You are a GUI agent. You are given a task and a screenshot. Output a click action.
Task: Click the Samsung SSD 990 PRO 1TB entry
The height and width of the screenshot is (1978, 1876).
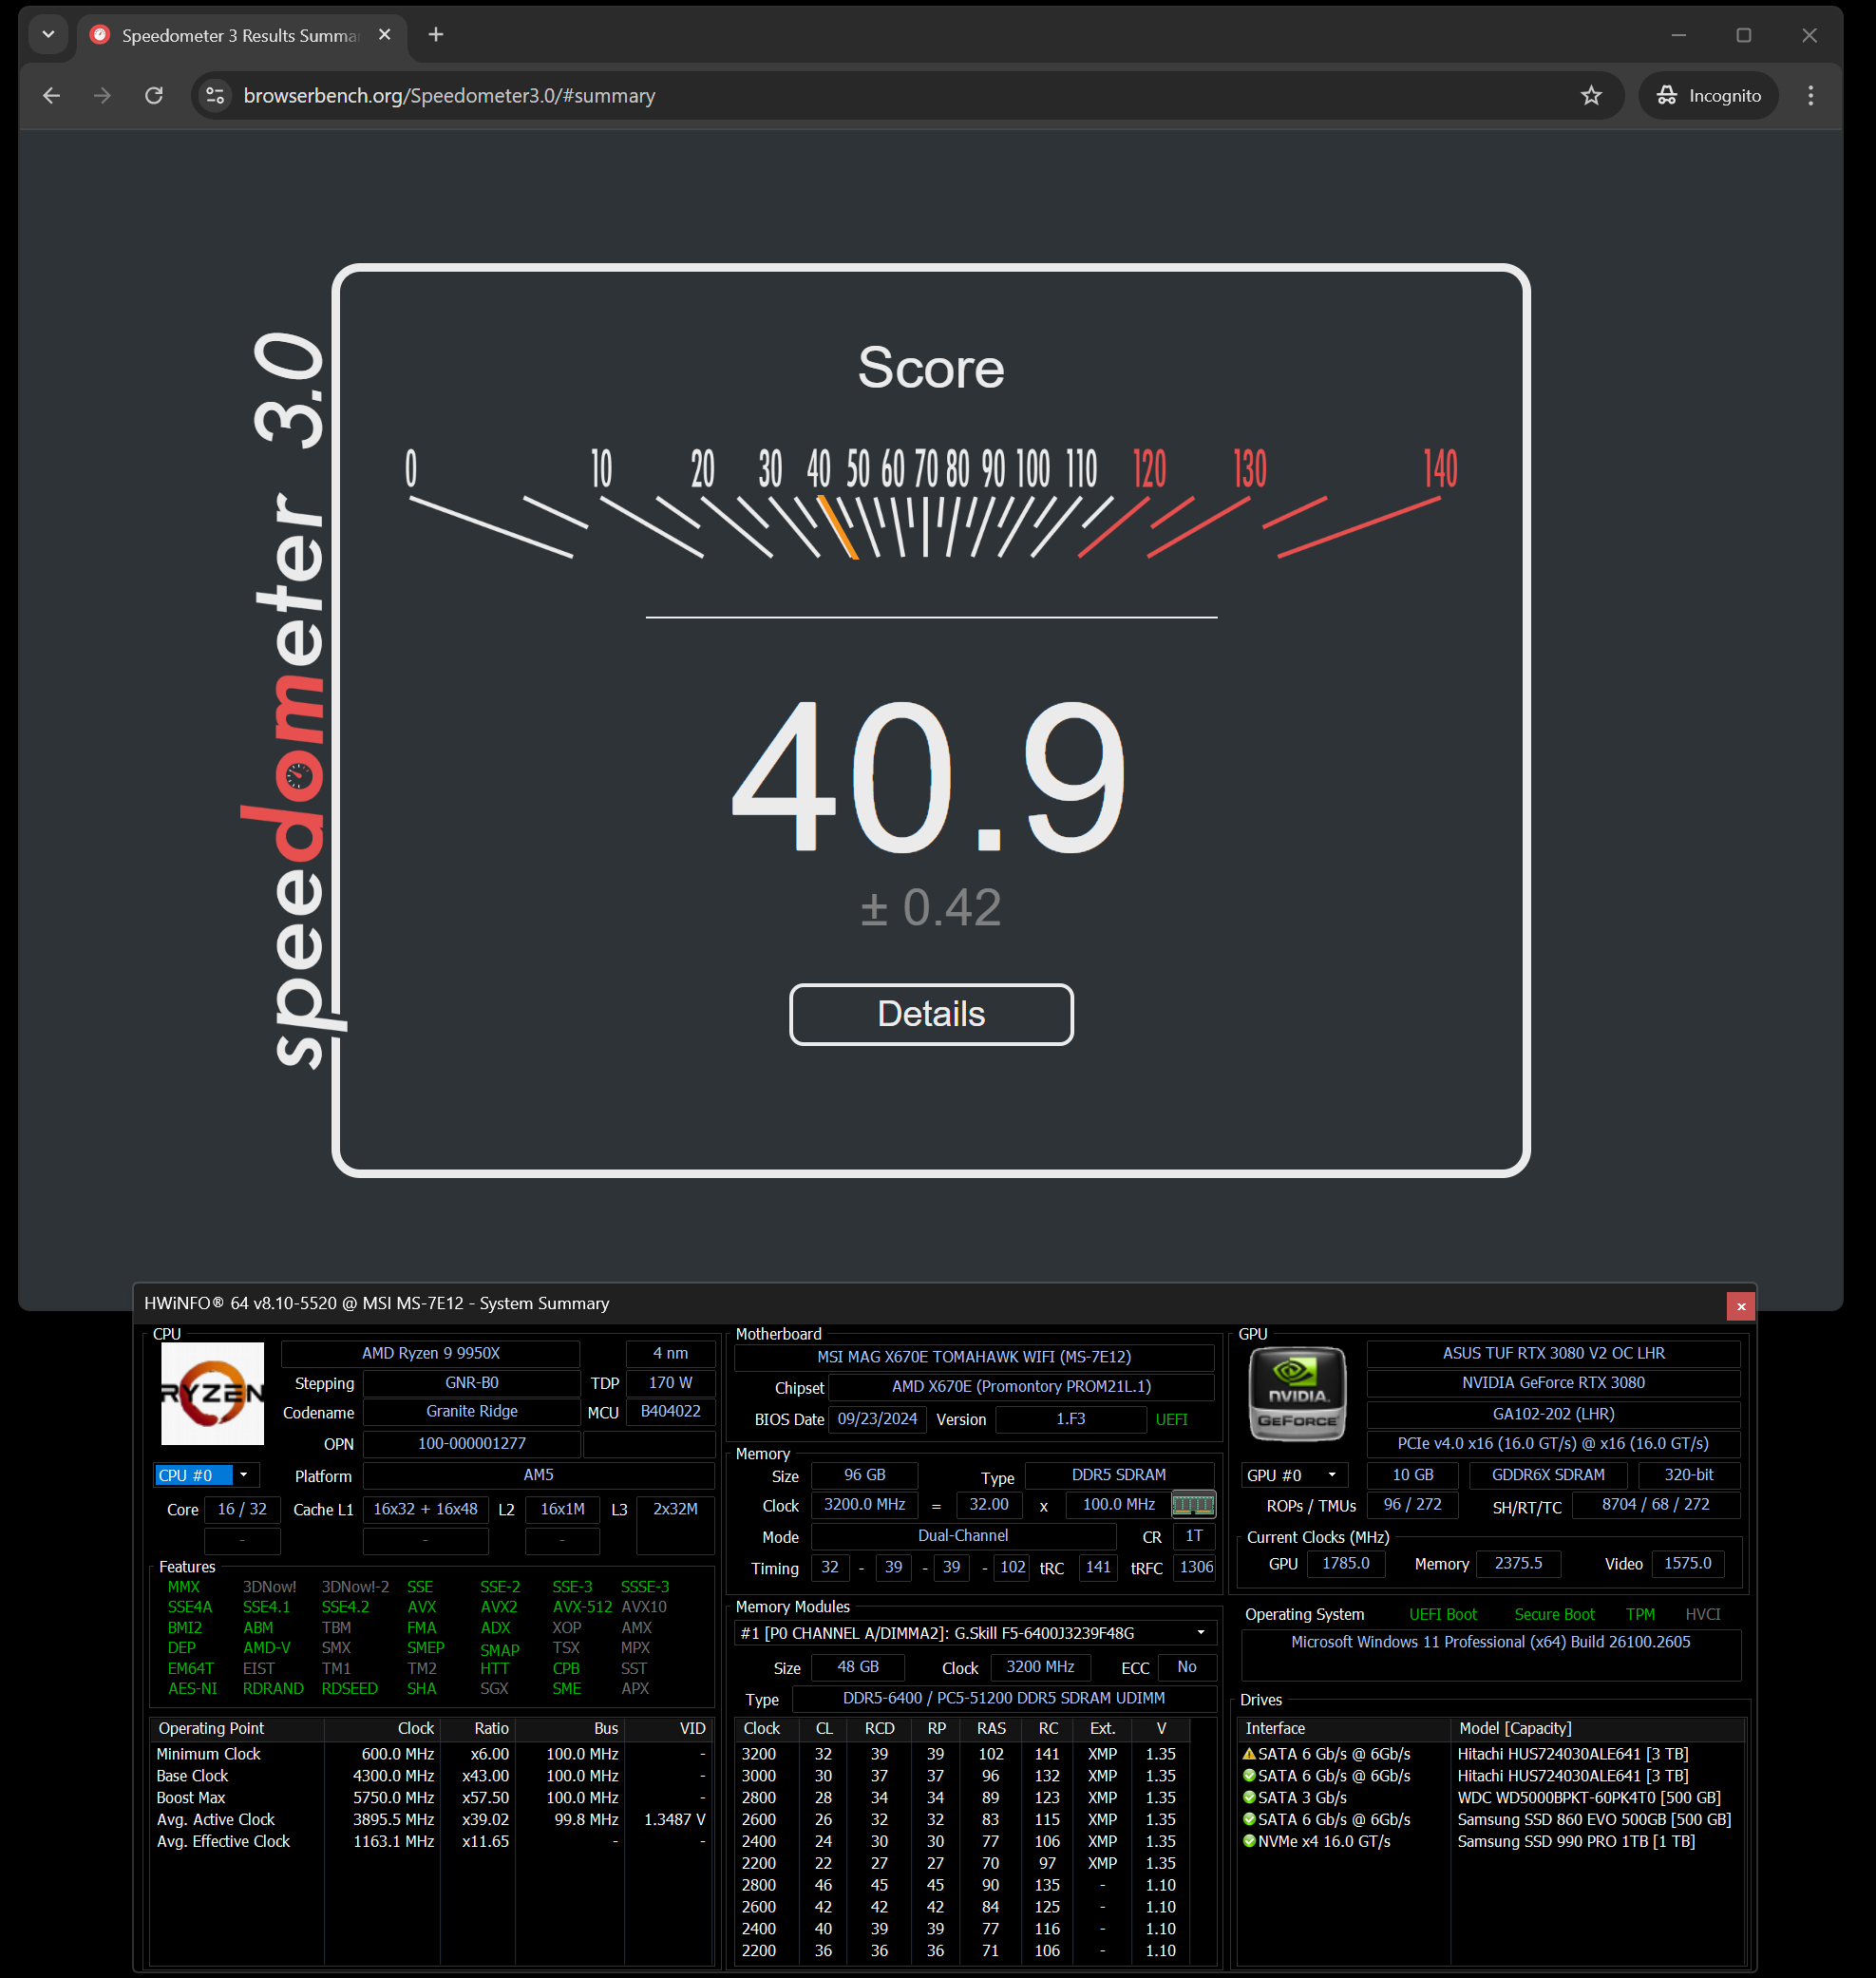coord(1576,1841)
